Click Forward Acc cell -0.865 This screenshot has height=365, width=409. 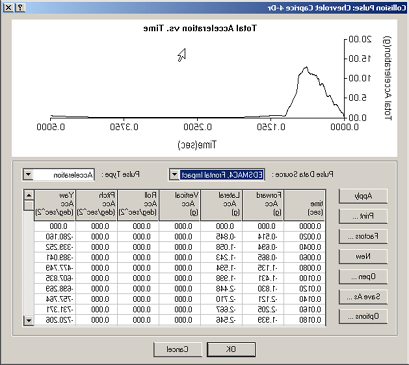(x=263, y=257)
